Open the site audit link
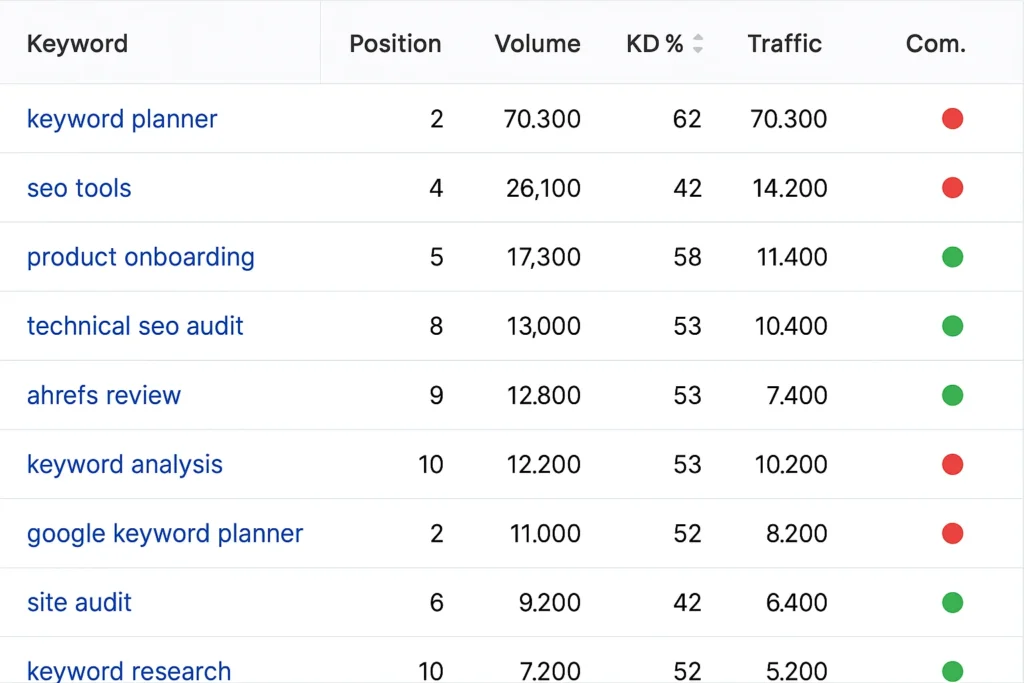The image size is (1024, 683). click(x=79, y=602)
